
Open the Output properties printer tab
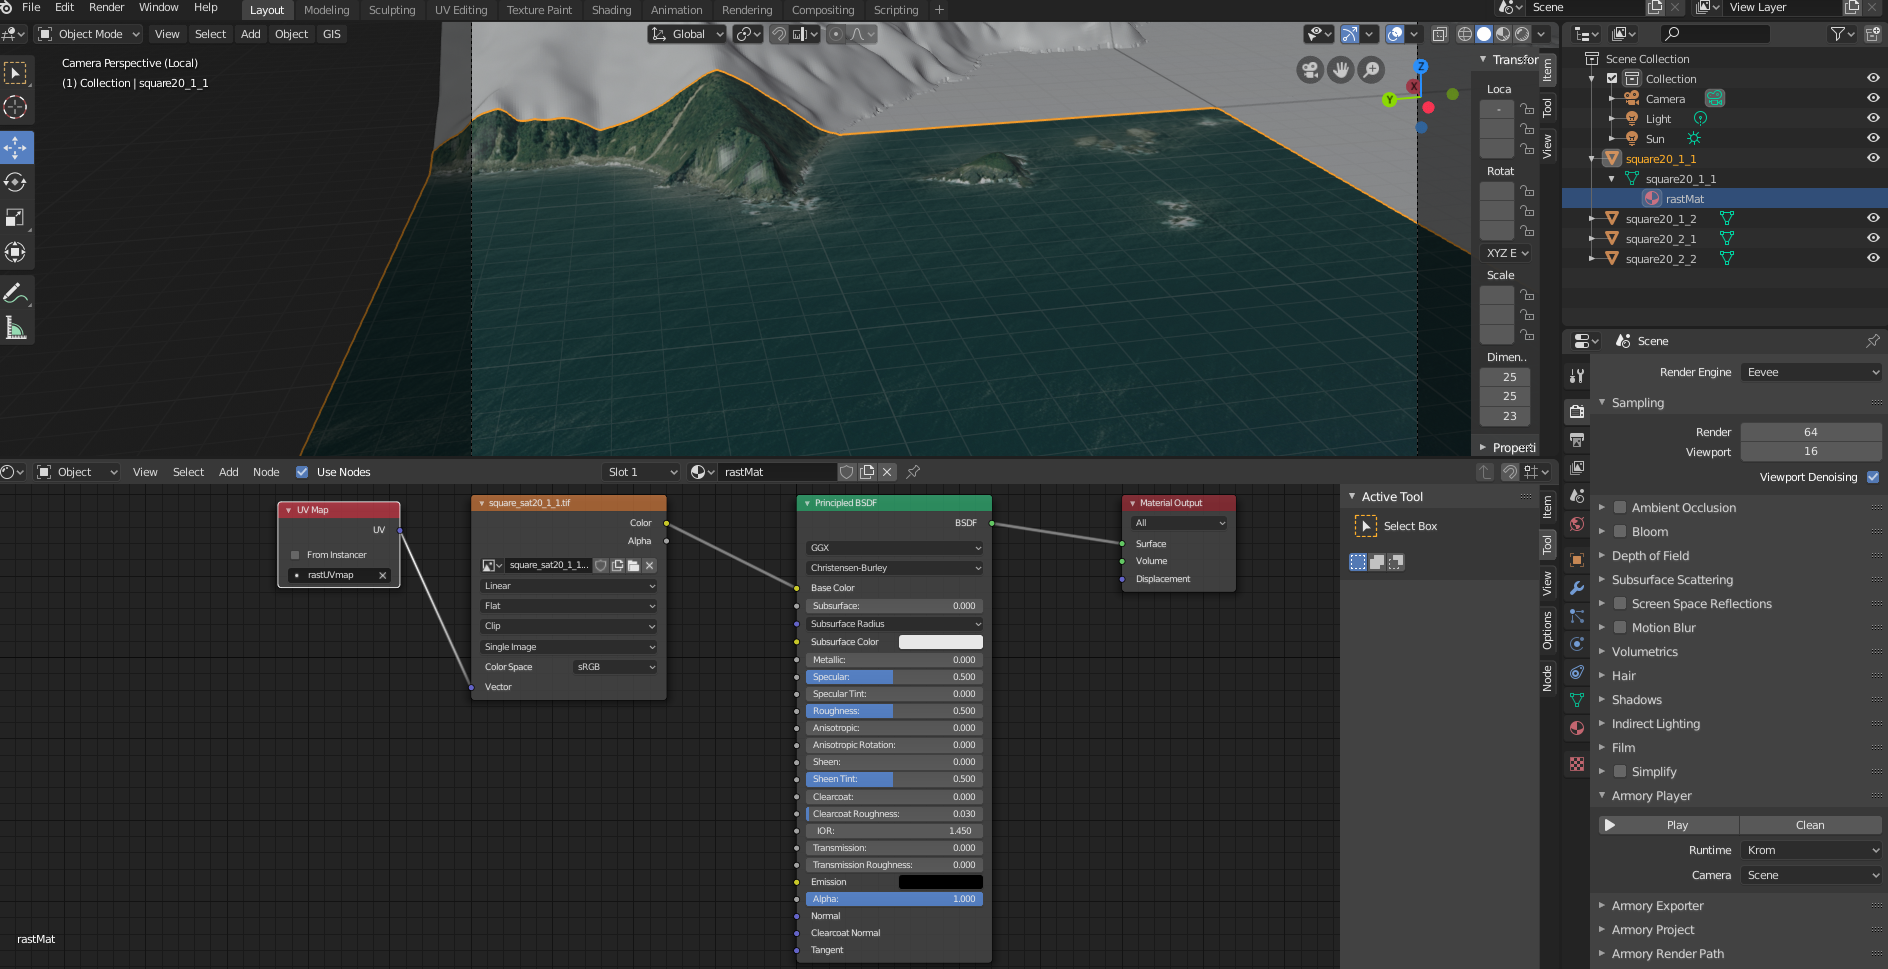pos(1577,440)
